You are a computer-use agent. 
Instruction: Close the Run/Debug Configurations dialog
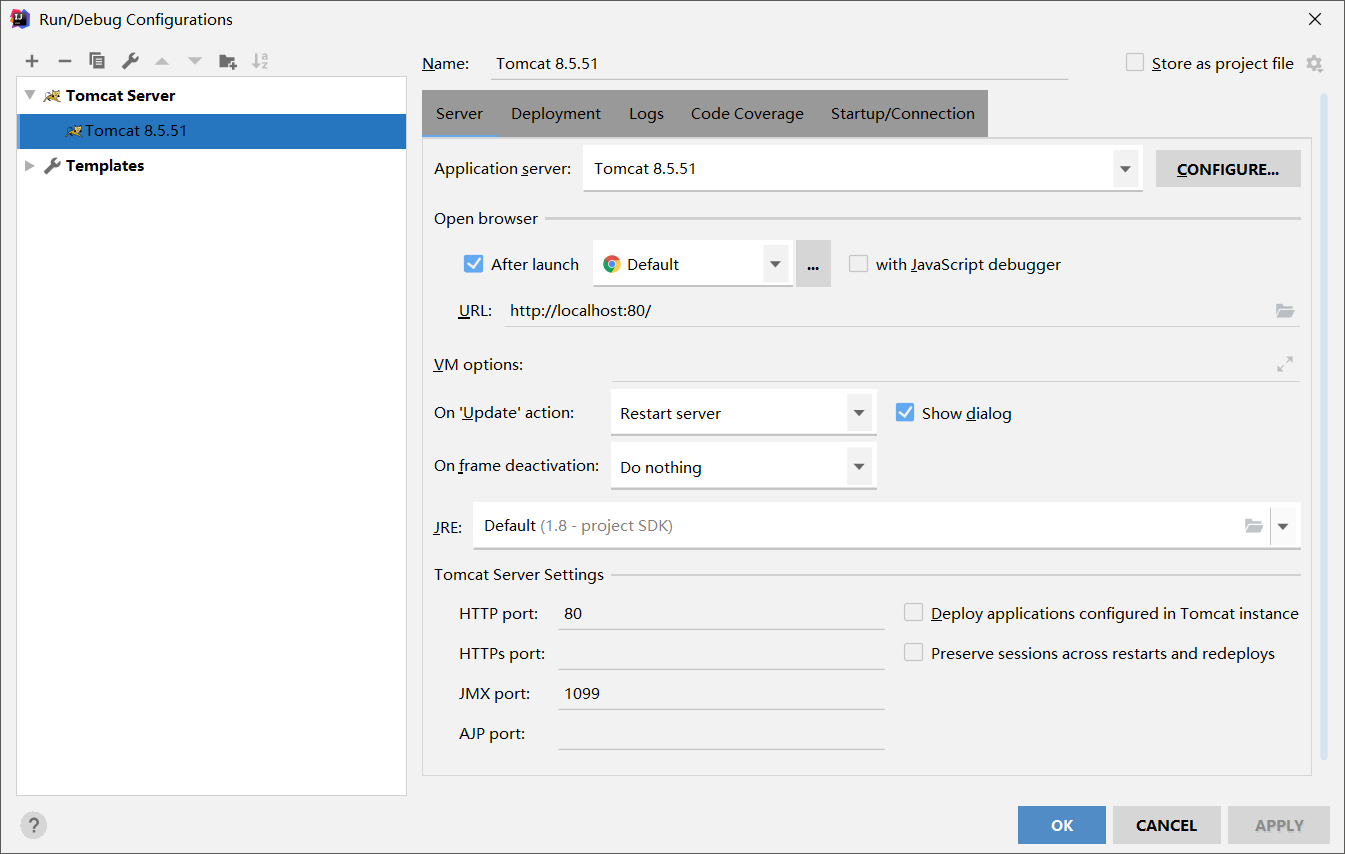point(1315,20)
